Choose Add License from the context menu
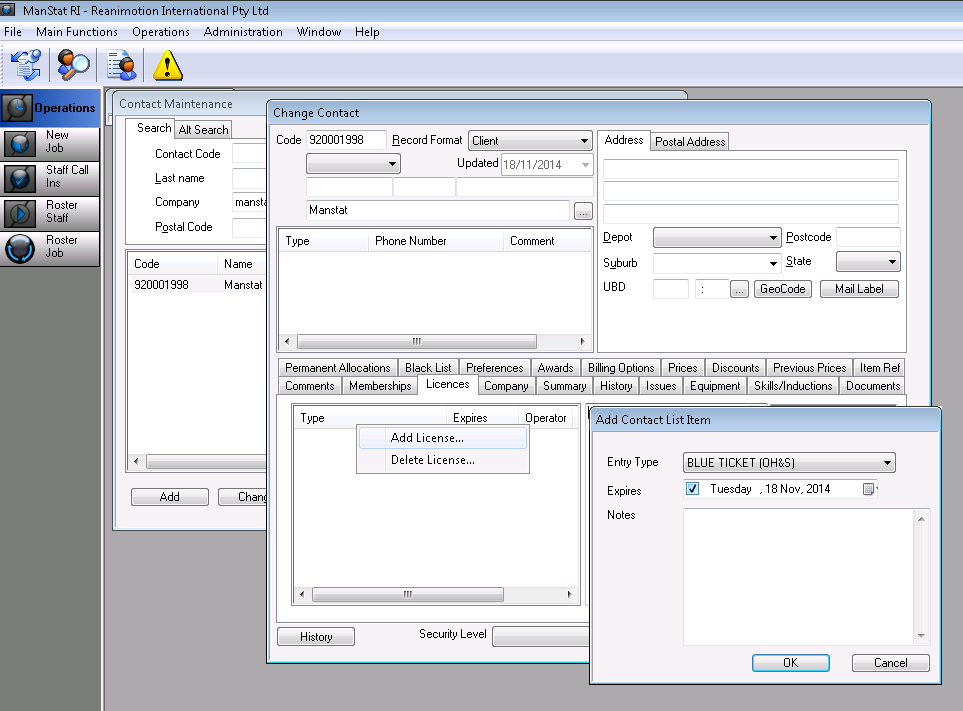Image resolution: width=963 pixels, height=711 pixels. pos(427,438)
